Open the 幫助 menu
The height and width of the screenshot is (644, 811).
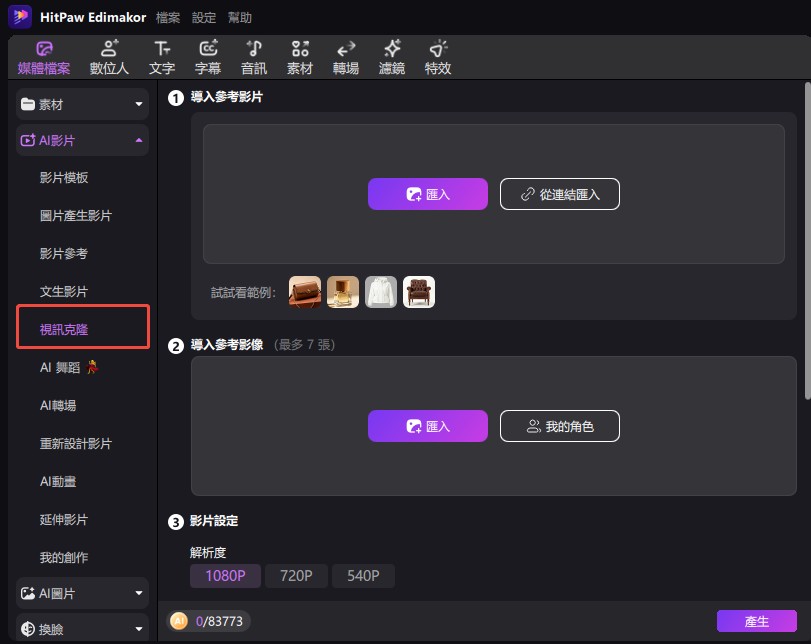240,18
